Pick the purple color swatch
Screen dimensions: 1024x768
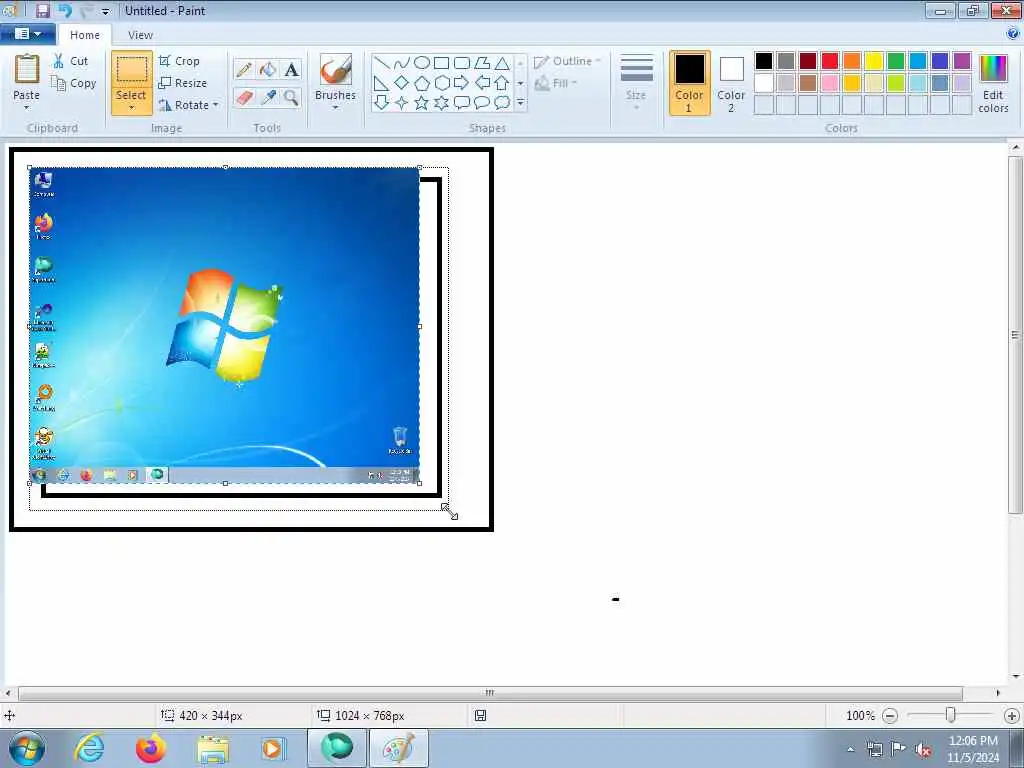click(962, 61)
